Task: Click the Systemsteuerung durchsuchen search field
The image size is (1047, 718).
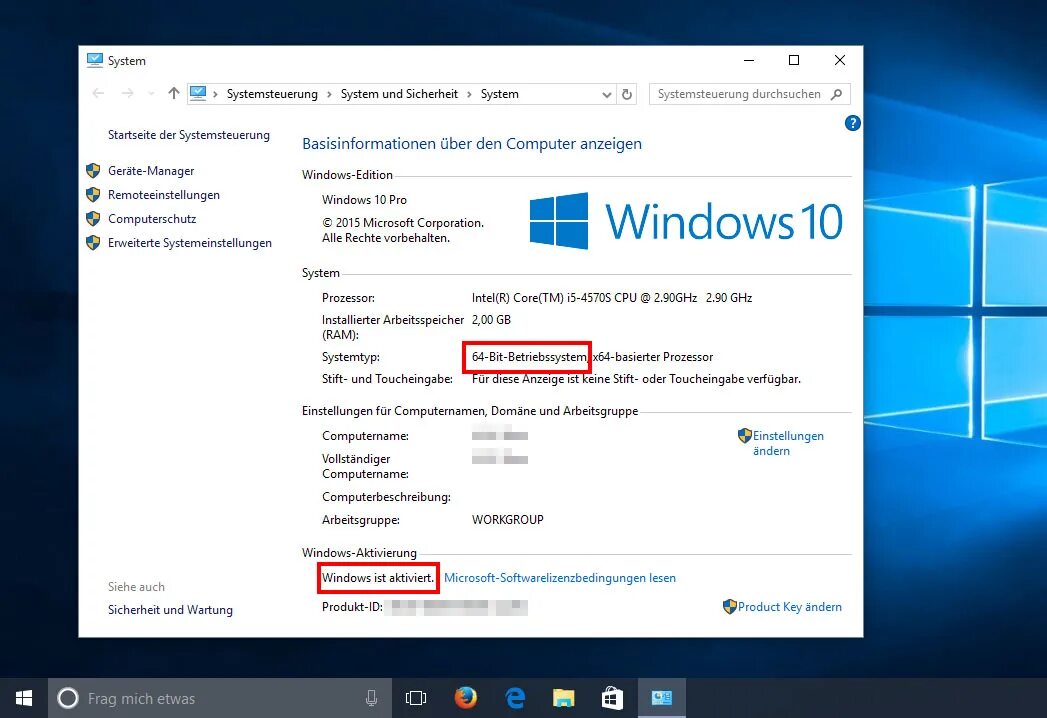Action: click(x=749, y=94)
